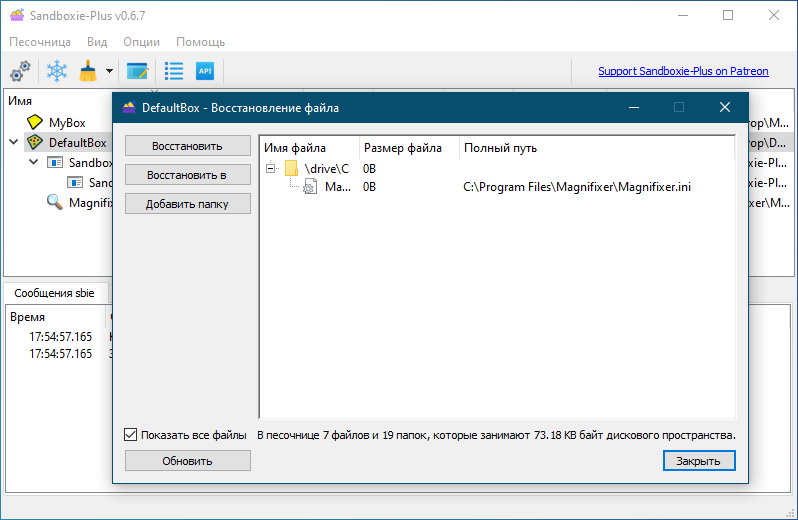Select the MyBox tree label

tap(67, 123)
